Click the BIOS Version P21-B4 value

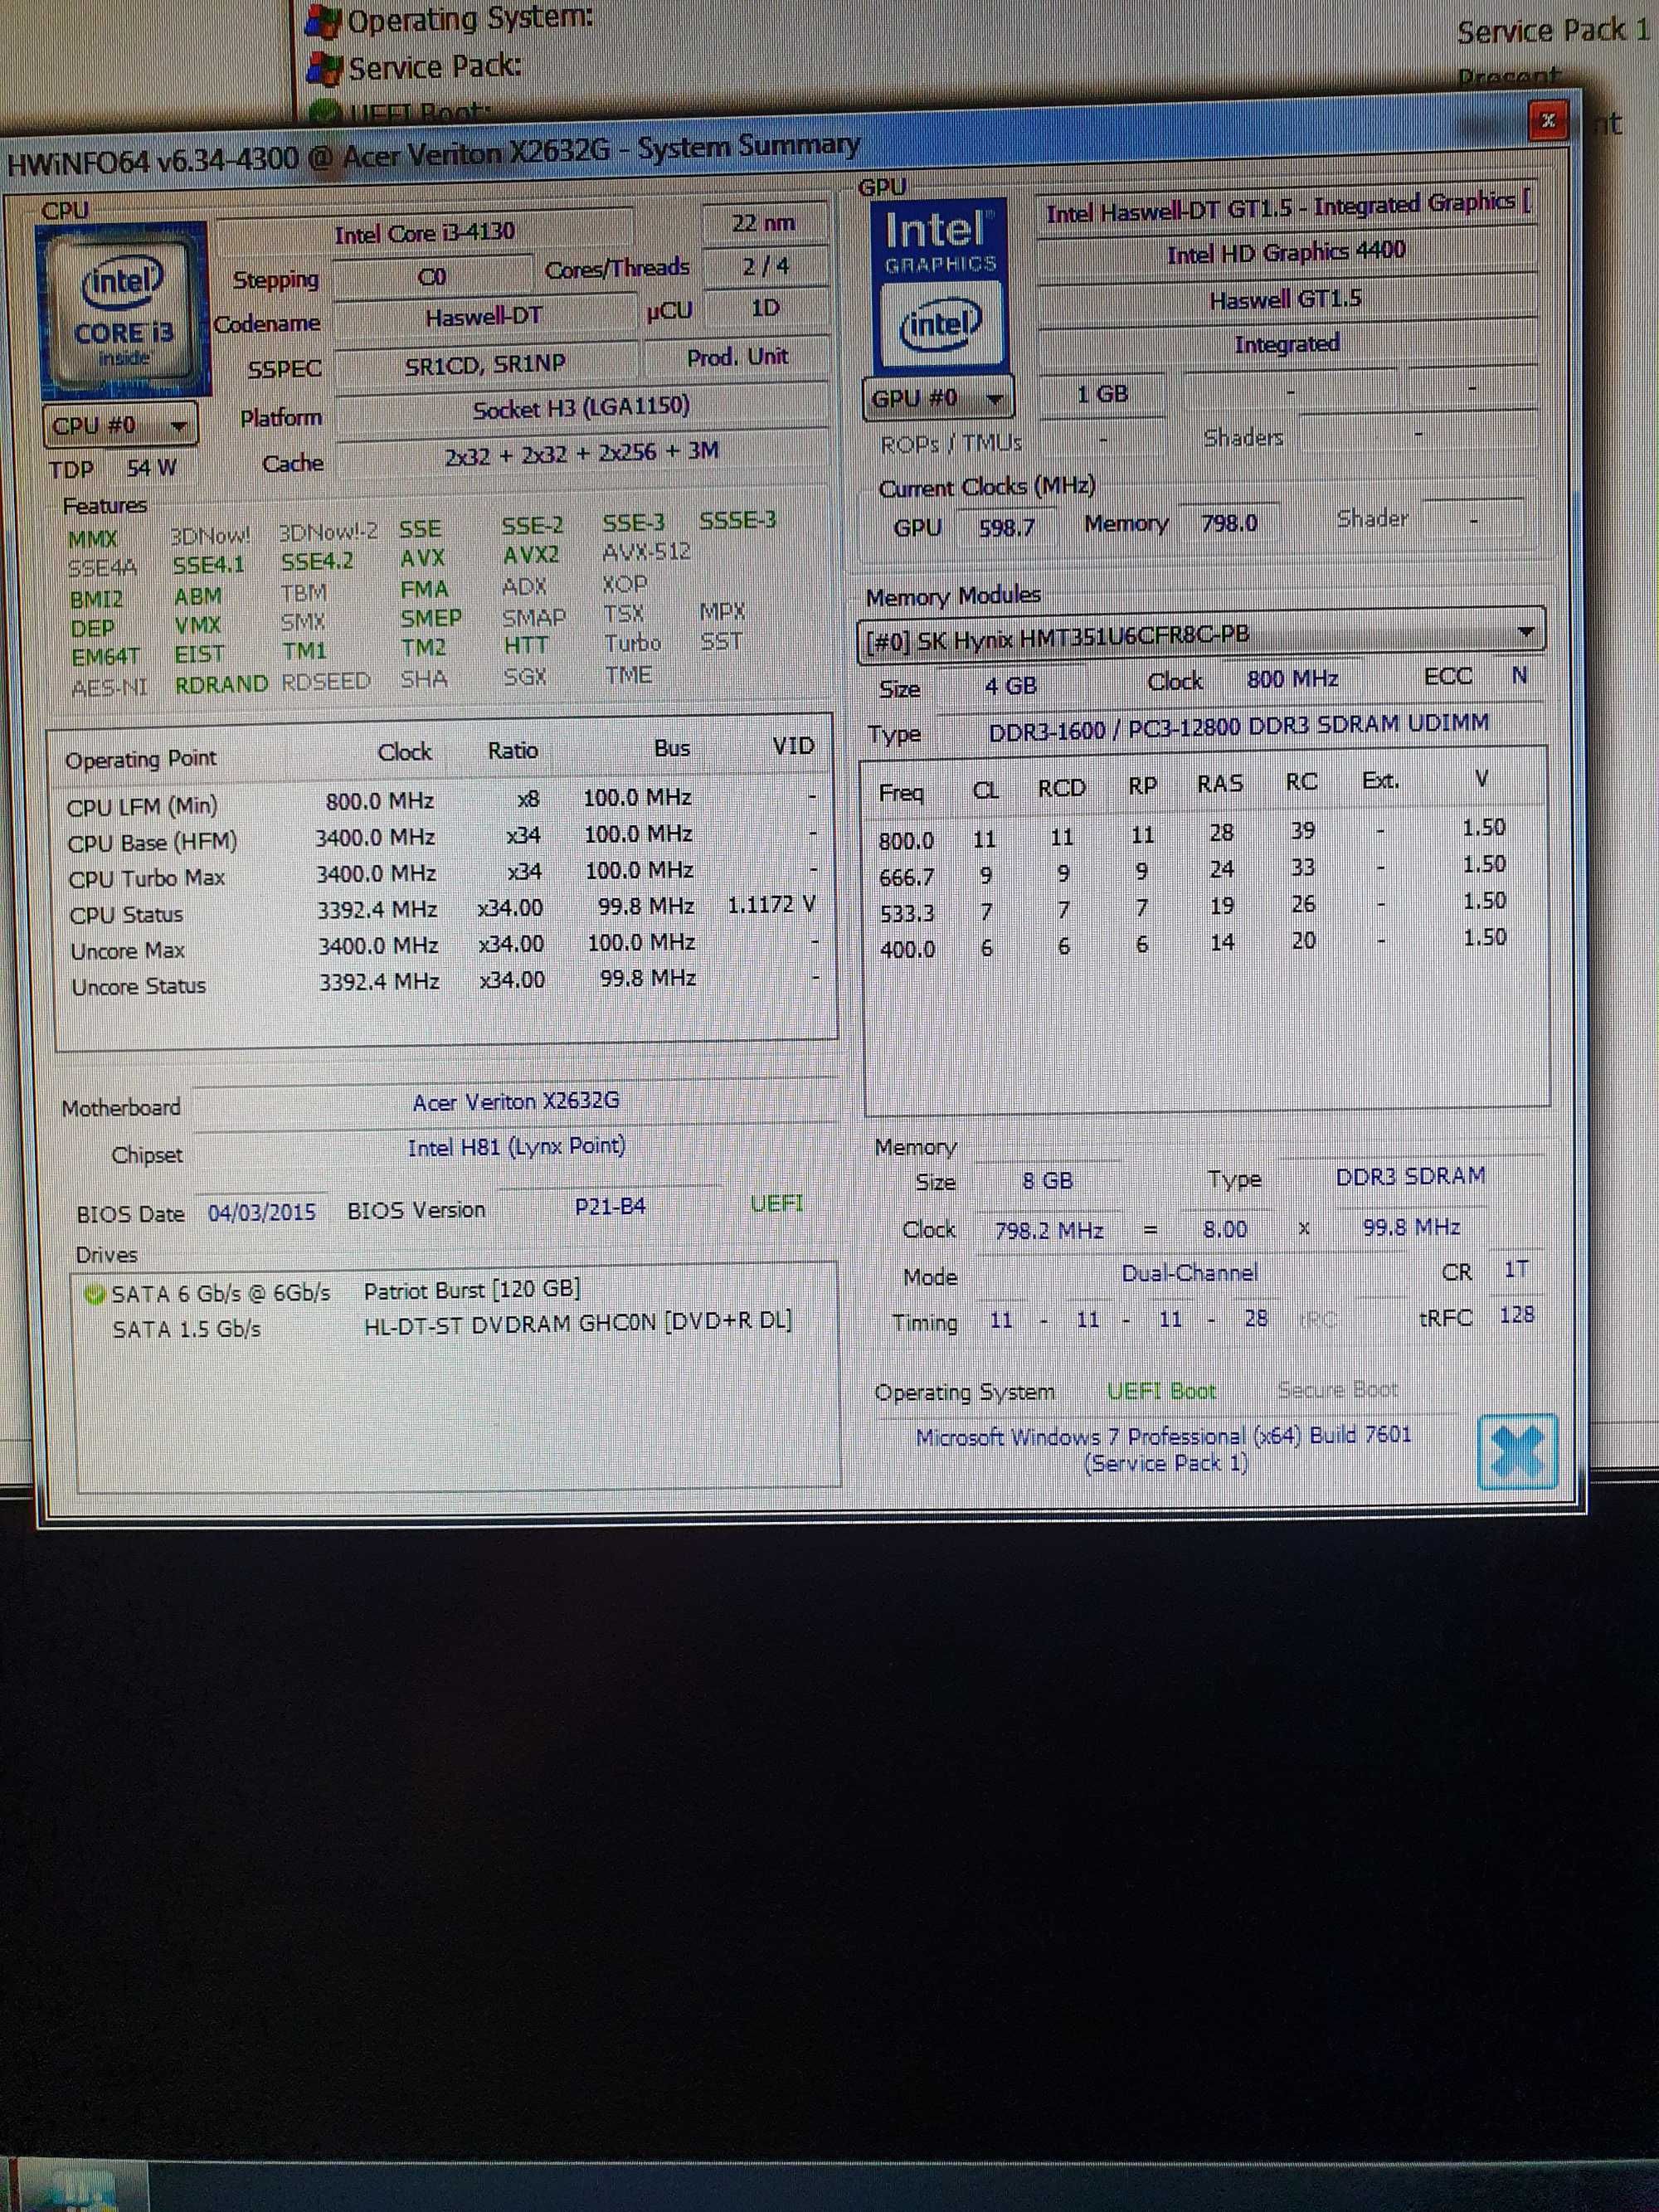point(610,1207)
